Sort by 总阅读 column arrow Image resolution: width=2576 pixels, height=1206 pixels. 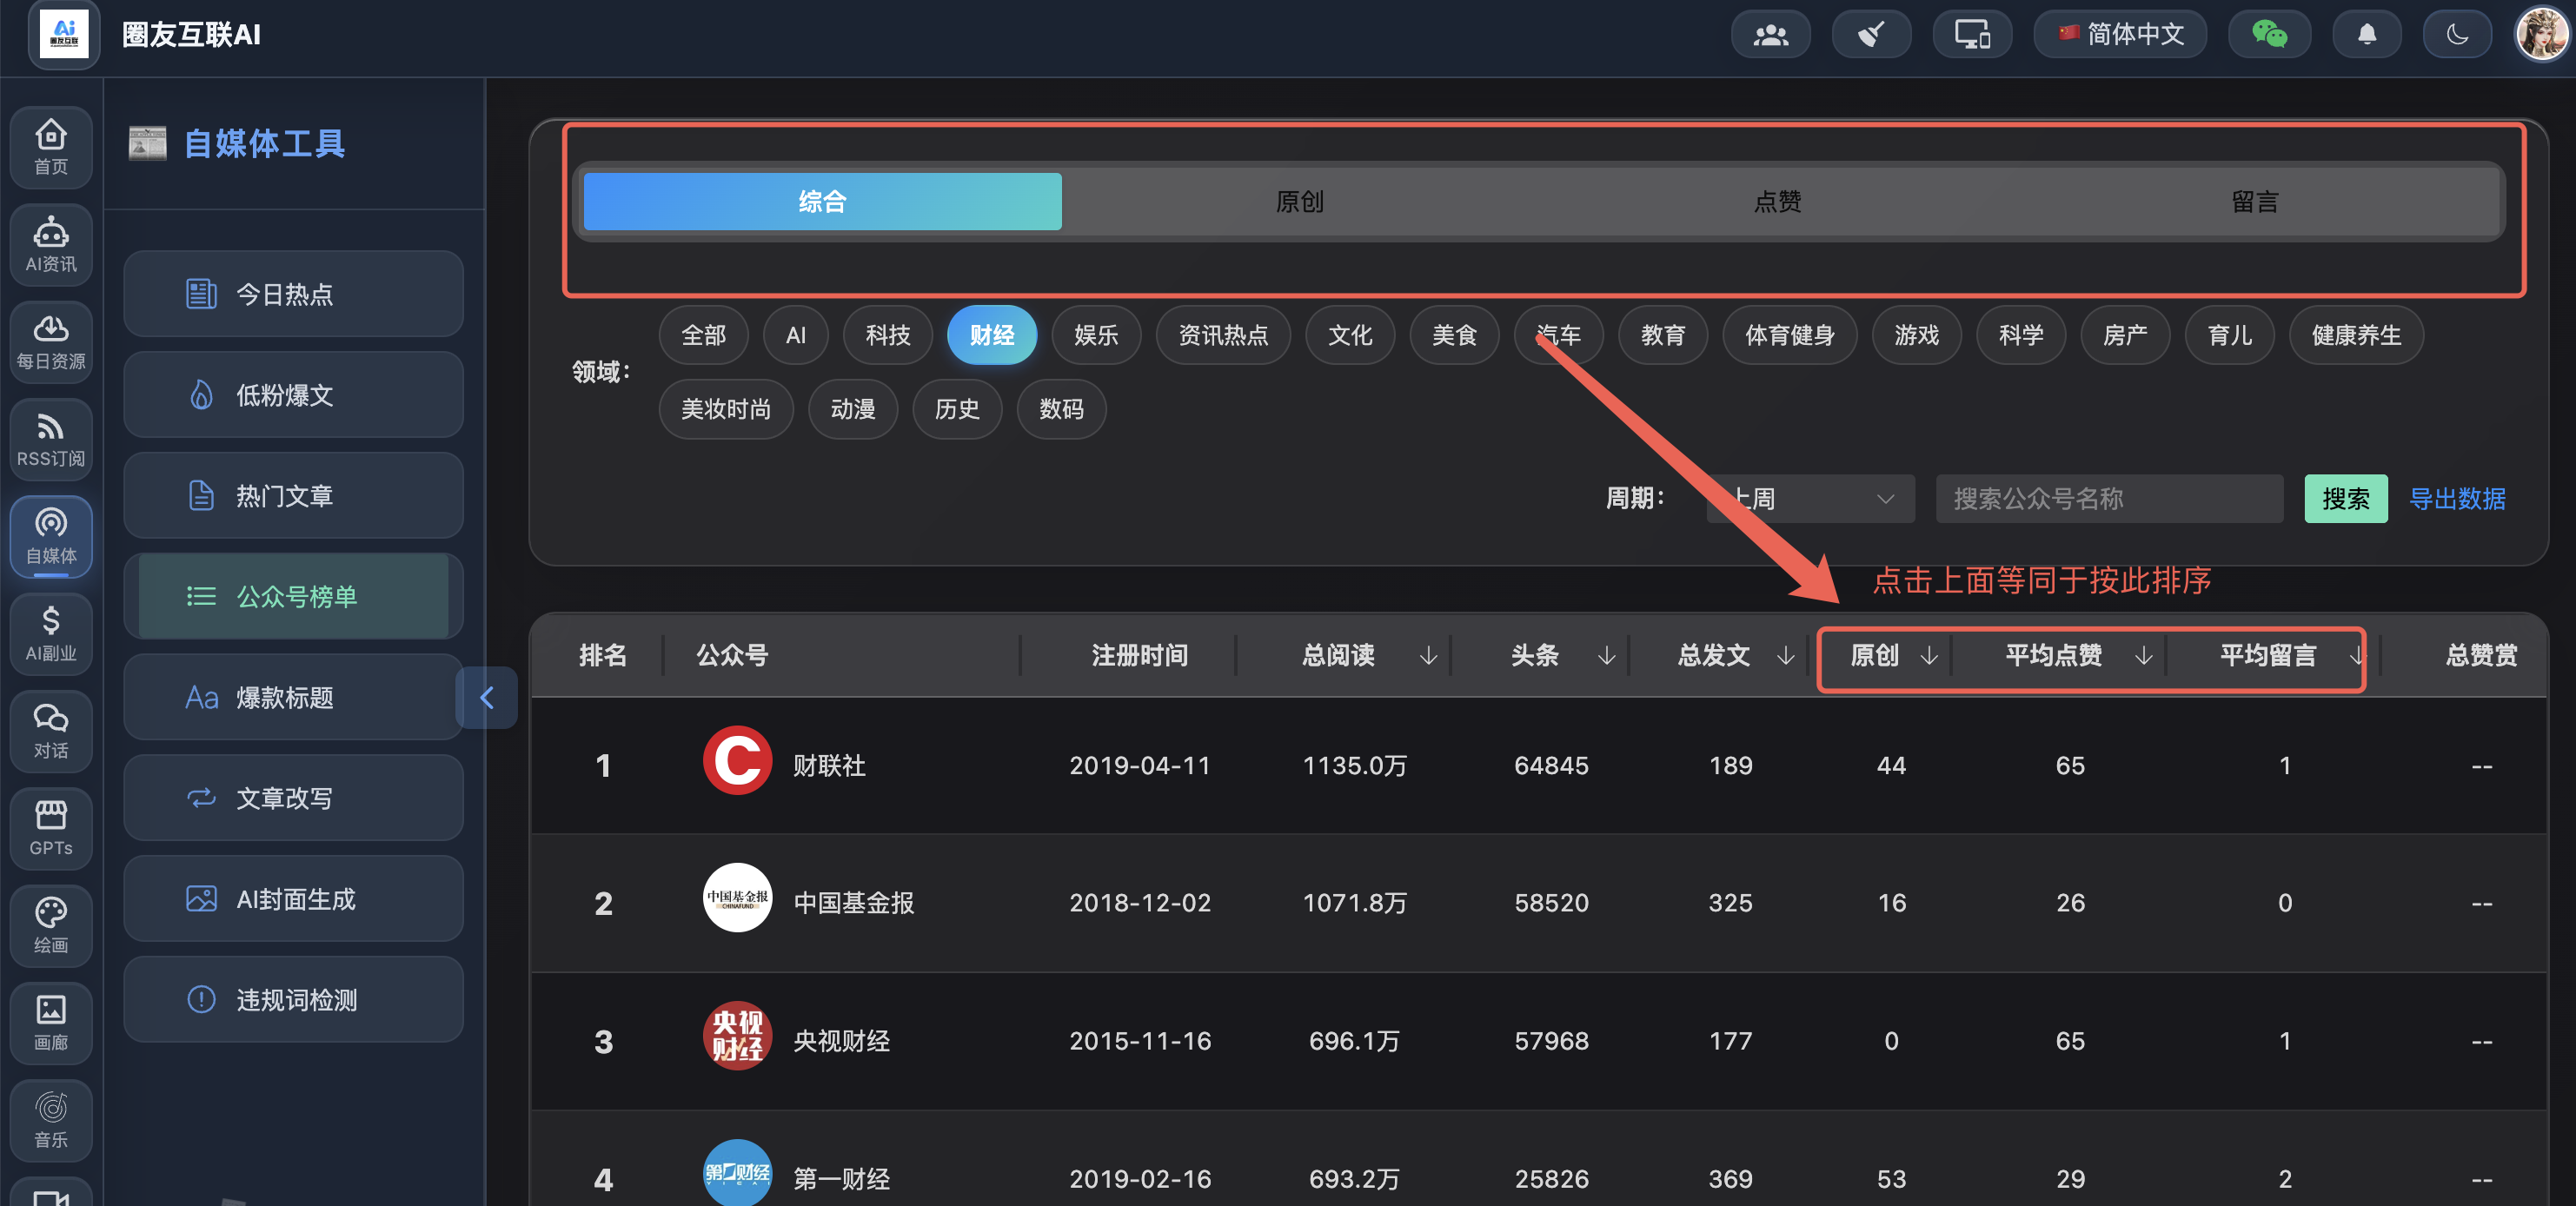click(x=1428, y=656)
